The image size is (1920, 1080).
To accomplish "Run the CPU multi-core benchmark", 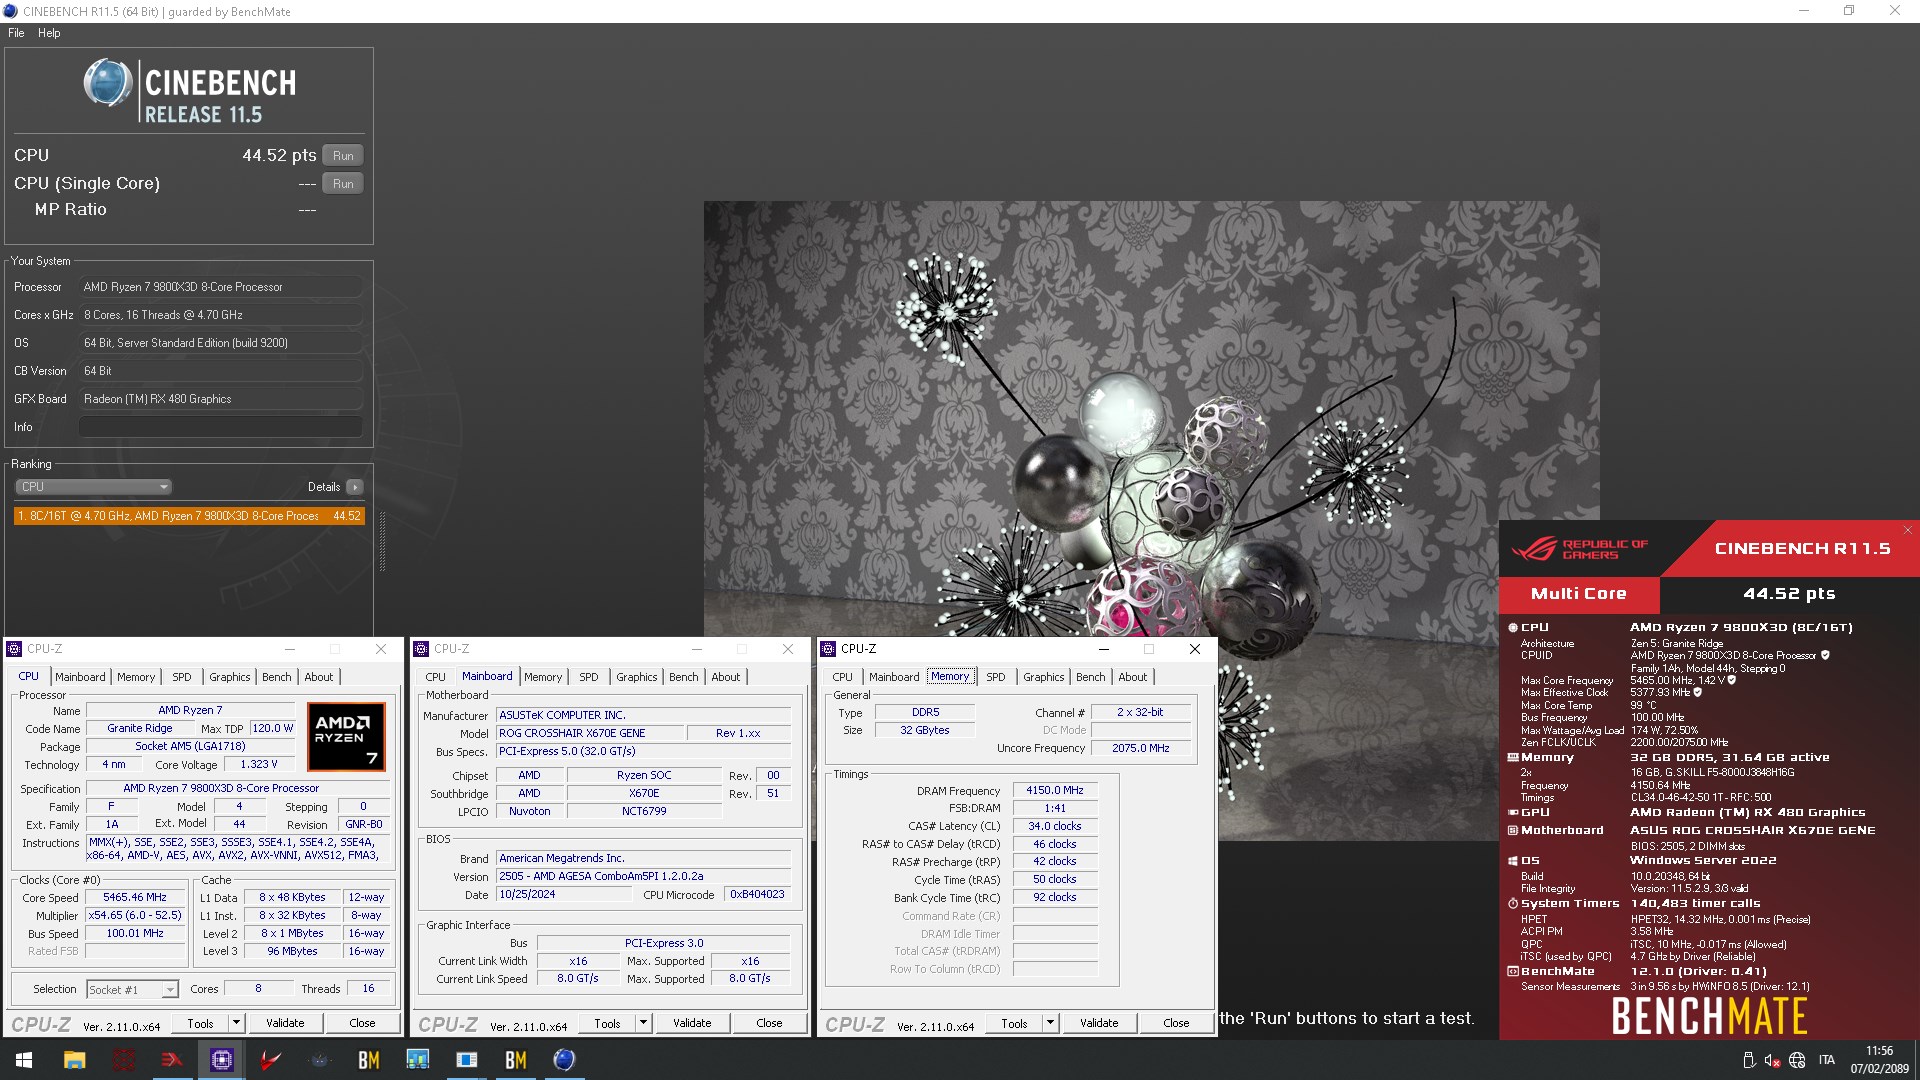I will tap(343, 156).
